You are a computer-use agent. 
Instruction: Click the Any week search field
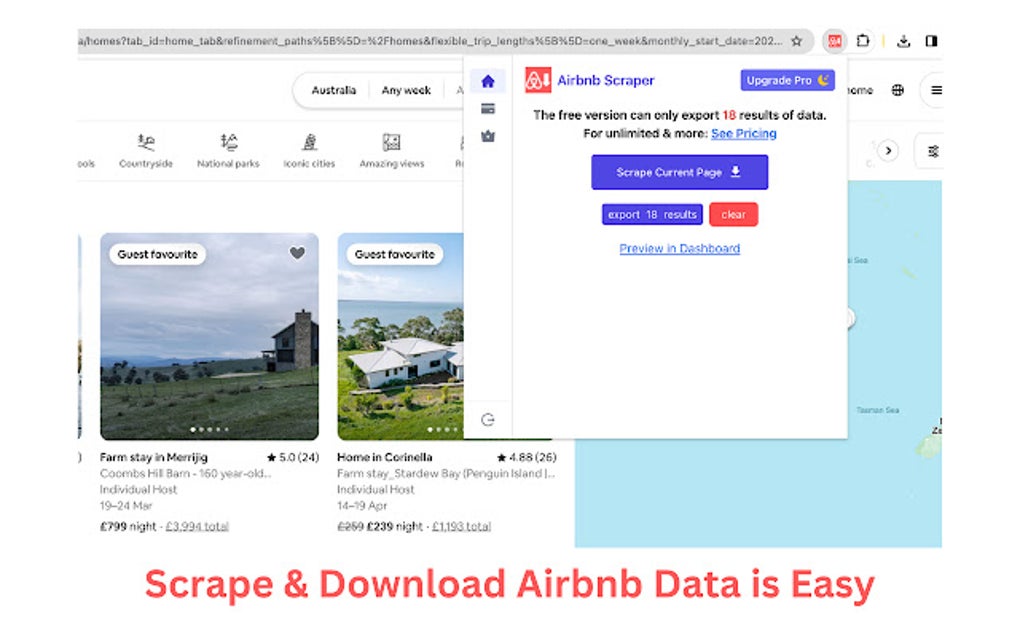coord(406,90)
